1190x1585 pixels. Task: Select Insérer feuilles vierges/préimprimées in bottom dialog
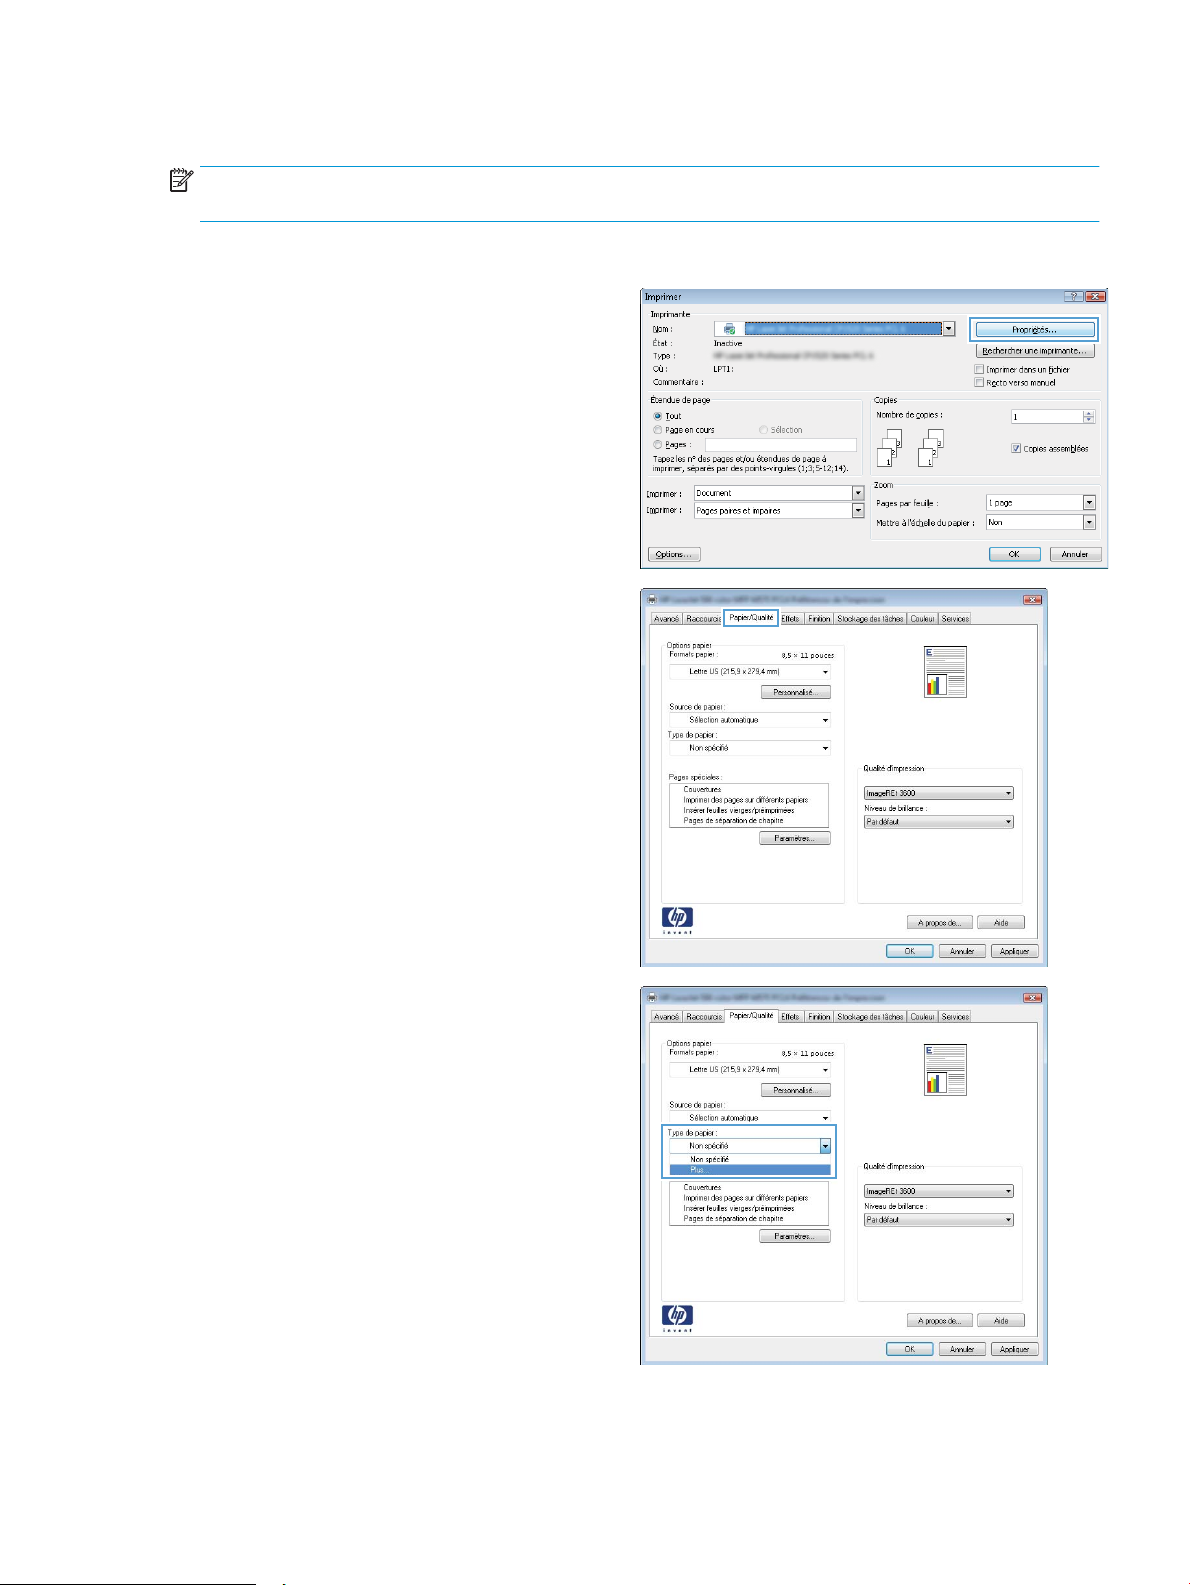pos(738,1208)
